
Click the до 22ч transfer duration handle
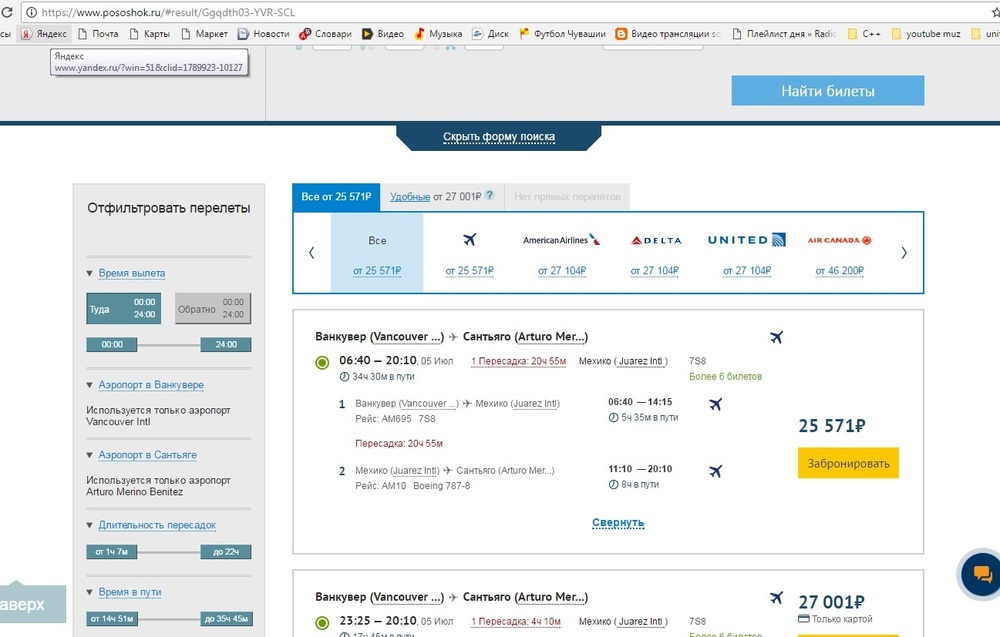click(x=226, y=552)
